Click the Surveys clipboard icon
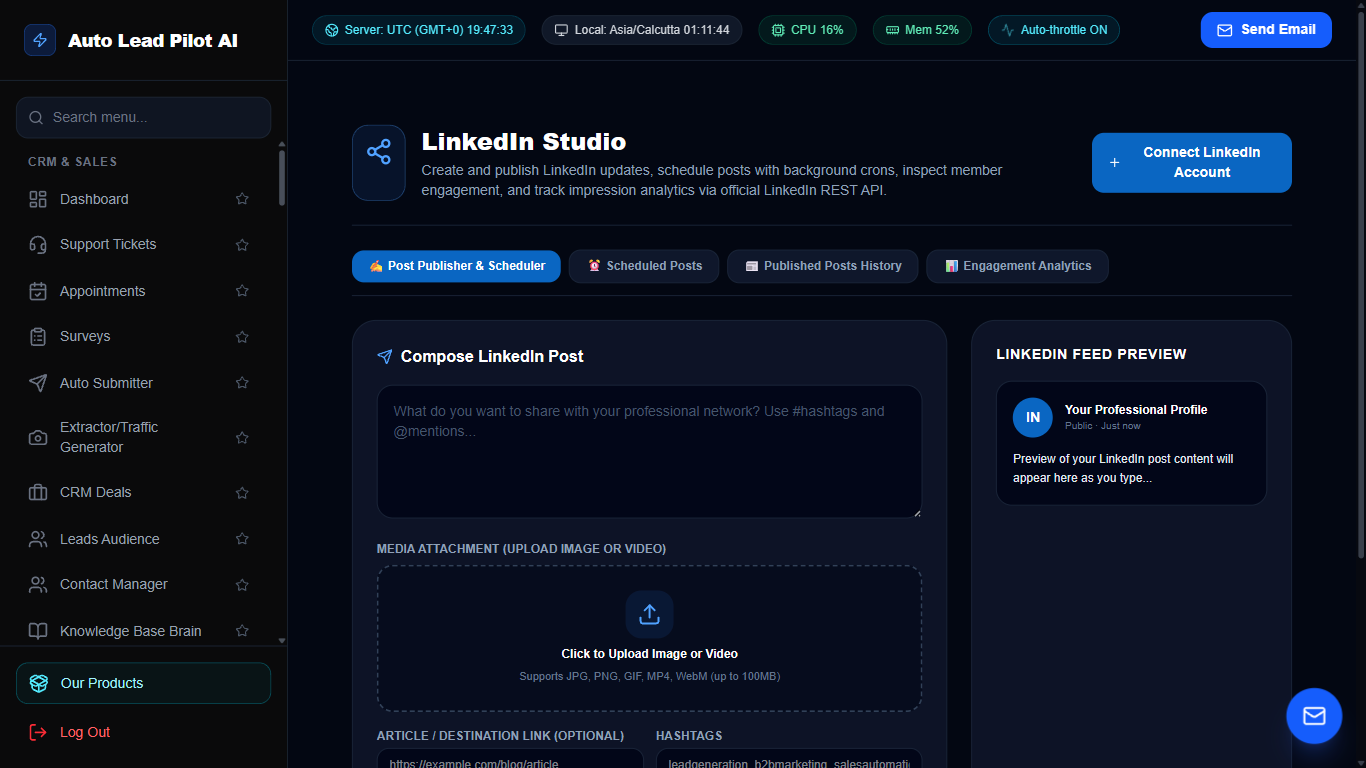 tap(38, 337)
